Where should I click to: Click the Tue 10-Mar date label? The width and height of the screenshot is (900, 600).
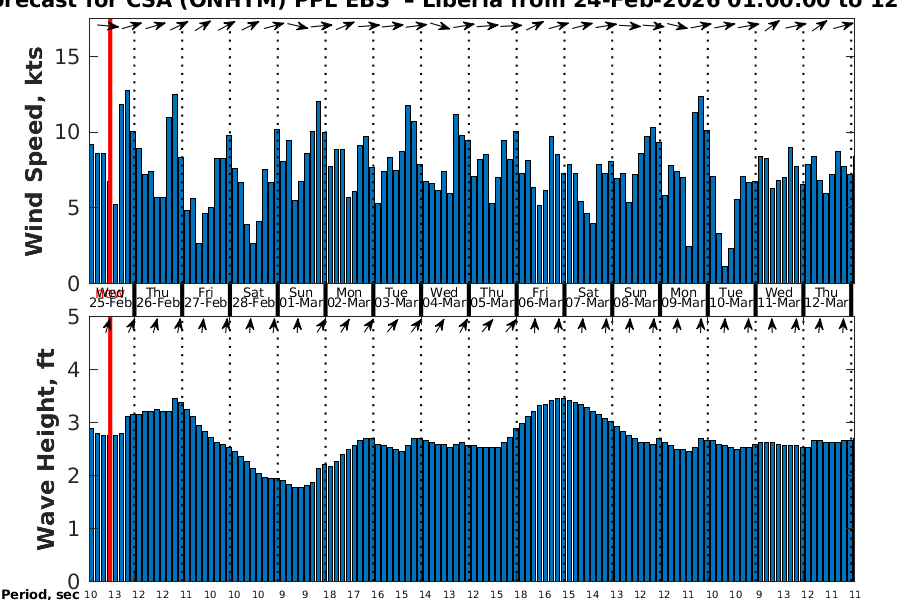click(731, 297)
